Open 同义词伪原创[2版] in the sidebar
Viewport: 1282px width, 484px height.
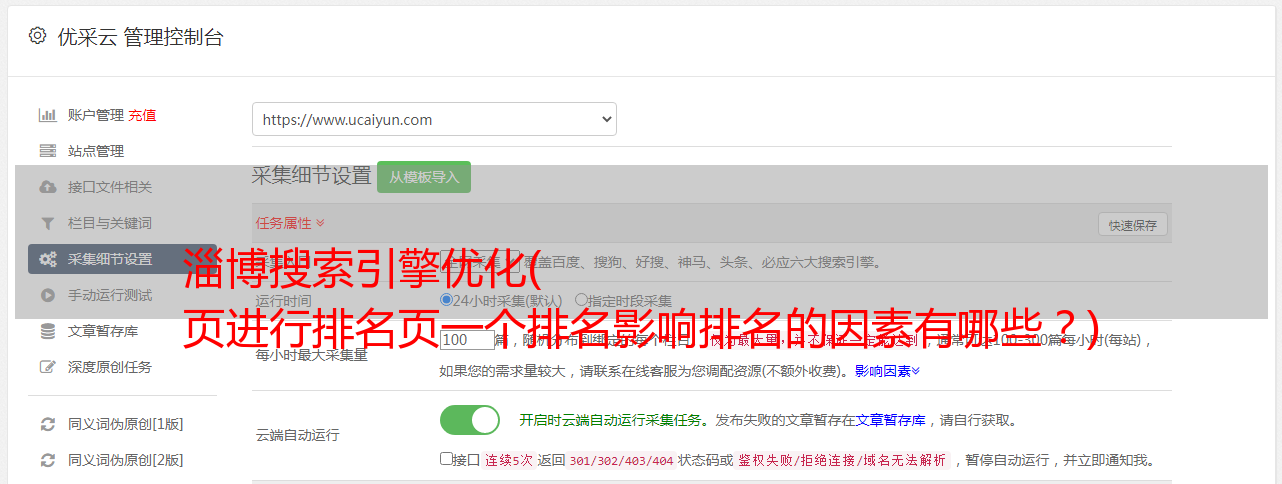tap(126, 460)
